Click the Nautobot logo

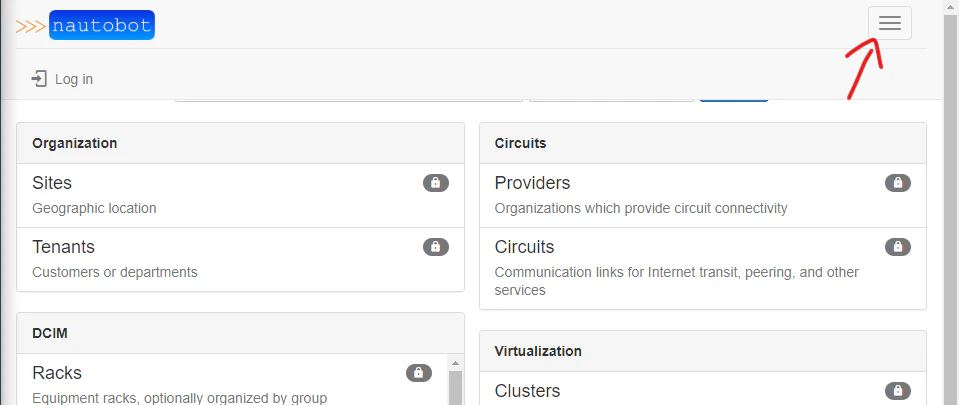coord(85,26)
